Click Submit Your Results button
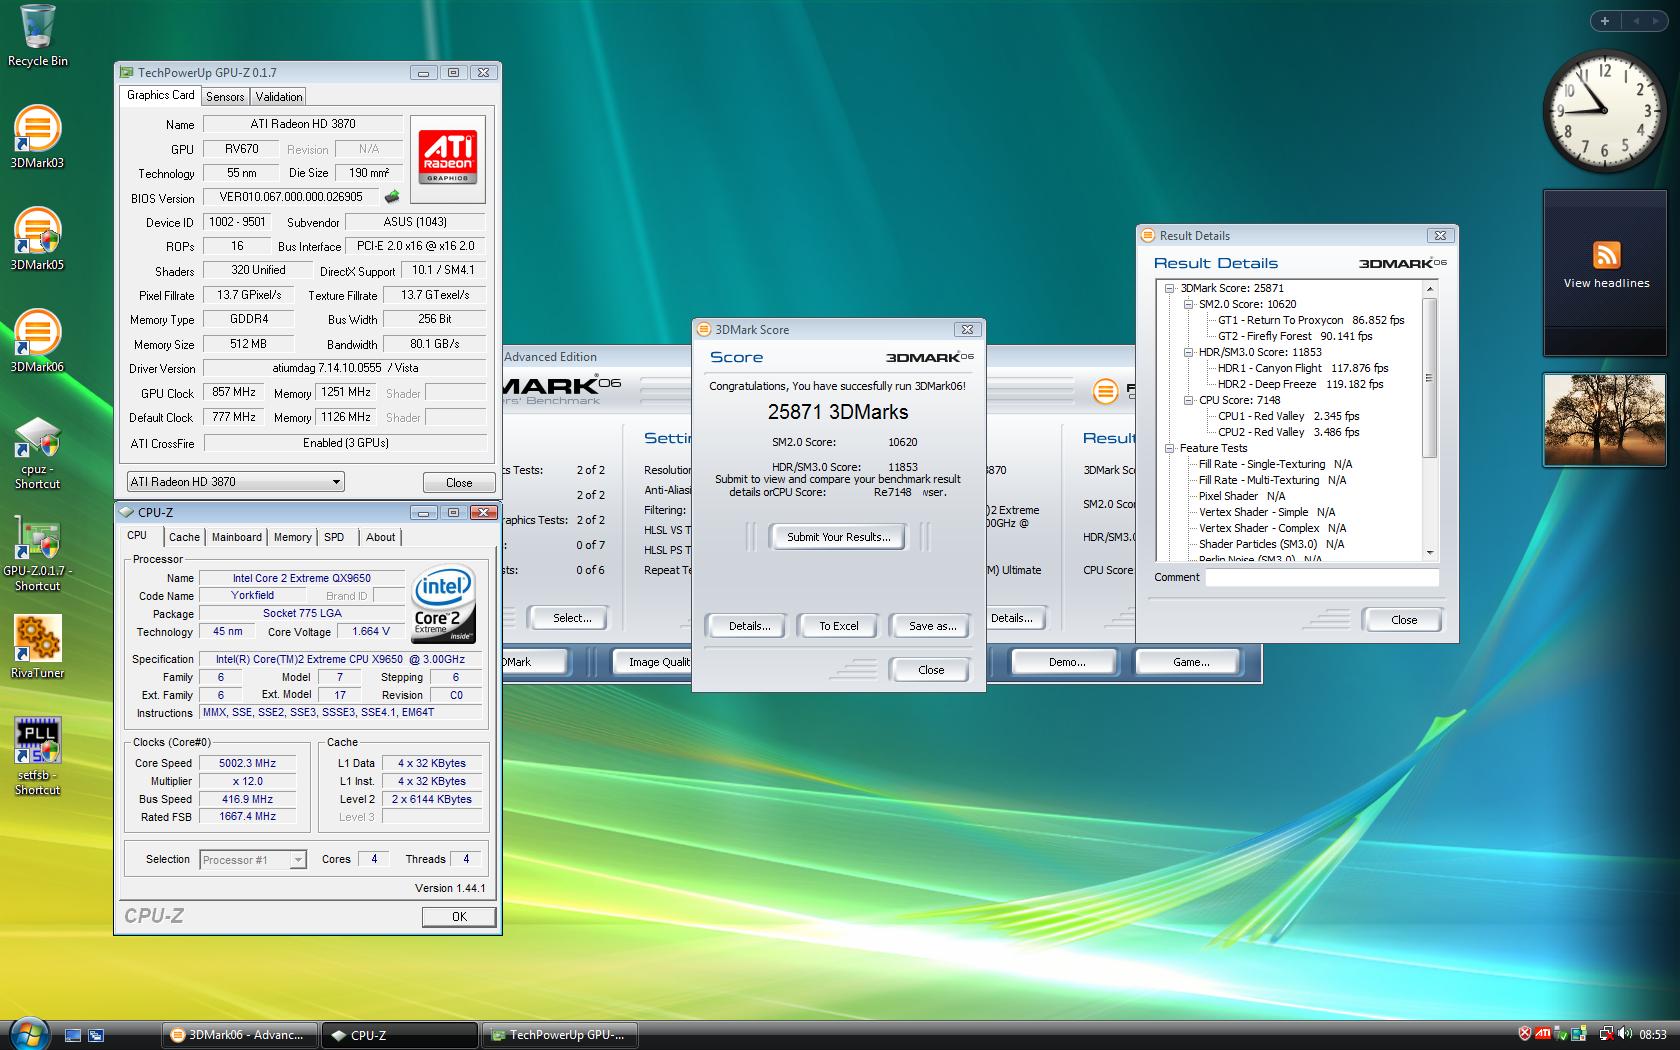Viewport: 1680px width, 1050px height. [838, 537]
